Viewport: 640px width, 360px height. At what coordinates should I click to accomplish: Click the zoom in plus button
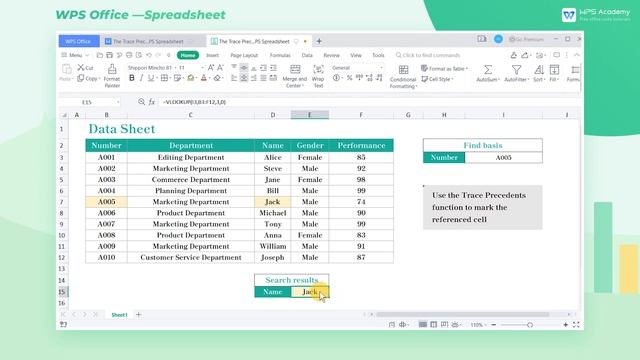pyautogui.click(x=566, y=325)
